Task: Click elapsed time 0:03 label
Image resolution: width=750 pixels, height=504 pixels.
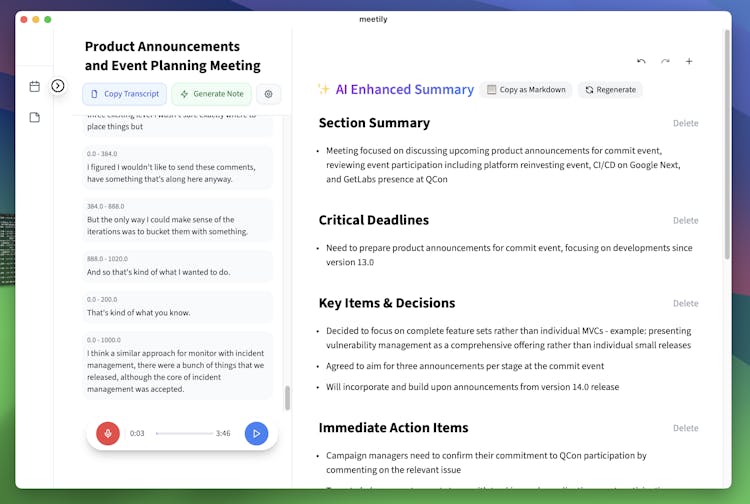Action: [x=137, y=433]
